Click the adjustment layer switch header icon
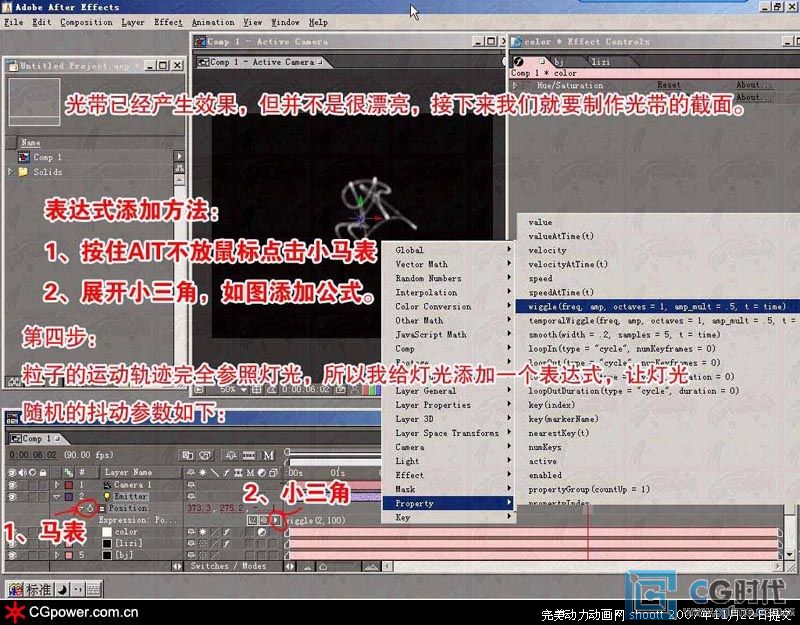This screenshot has width=800, height=625. 262,473
